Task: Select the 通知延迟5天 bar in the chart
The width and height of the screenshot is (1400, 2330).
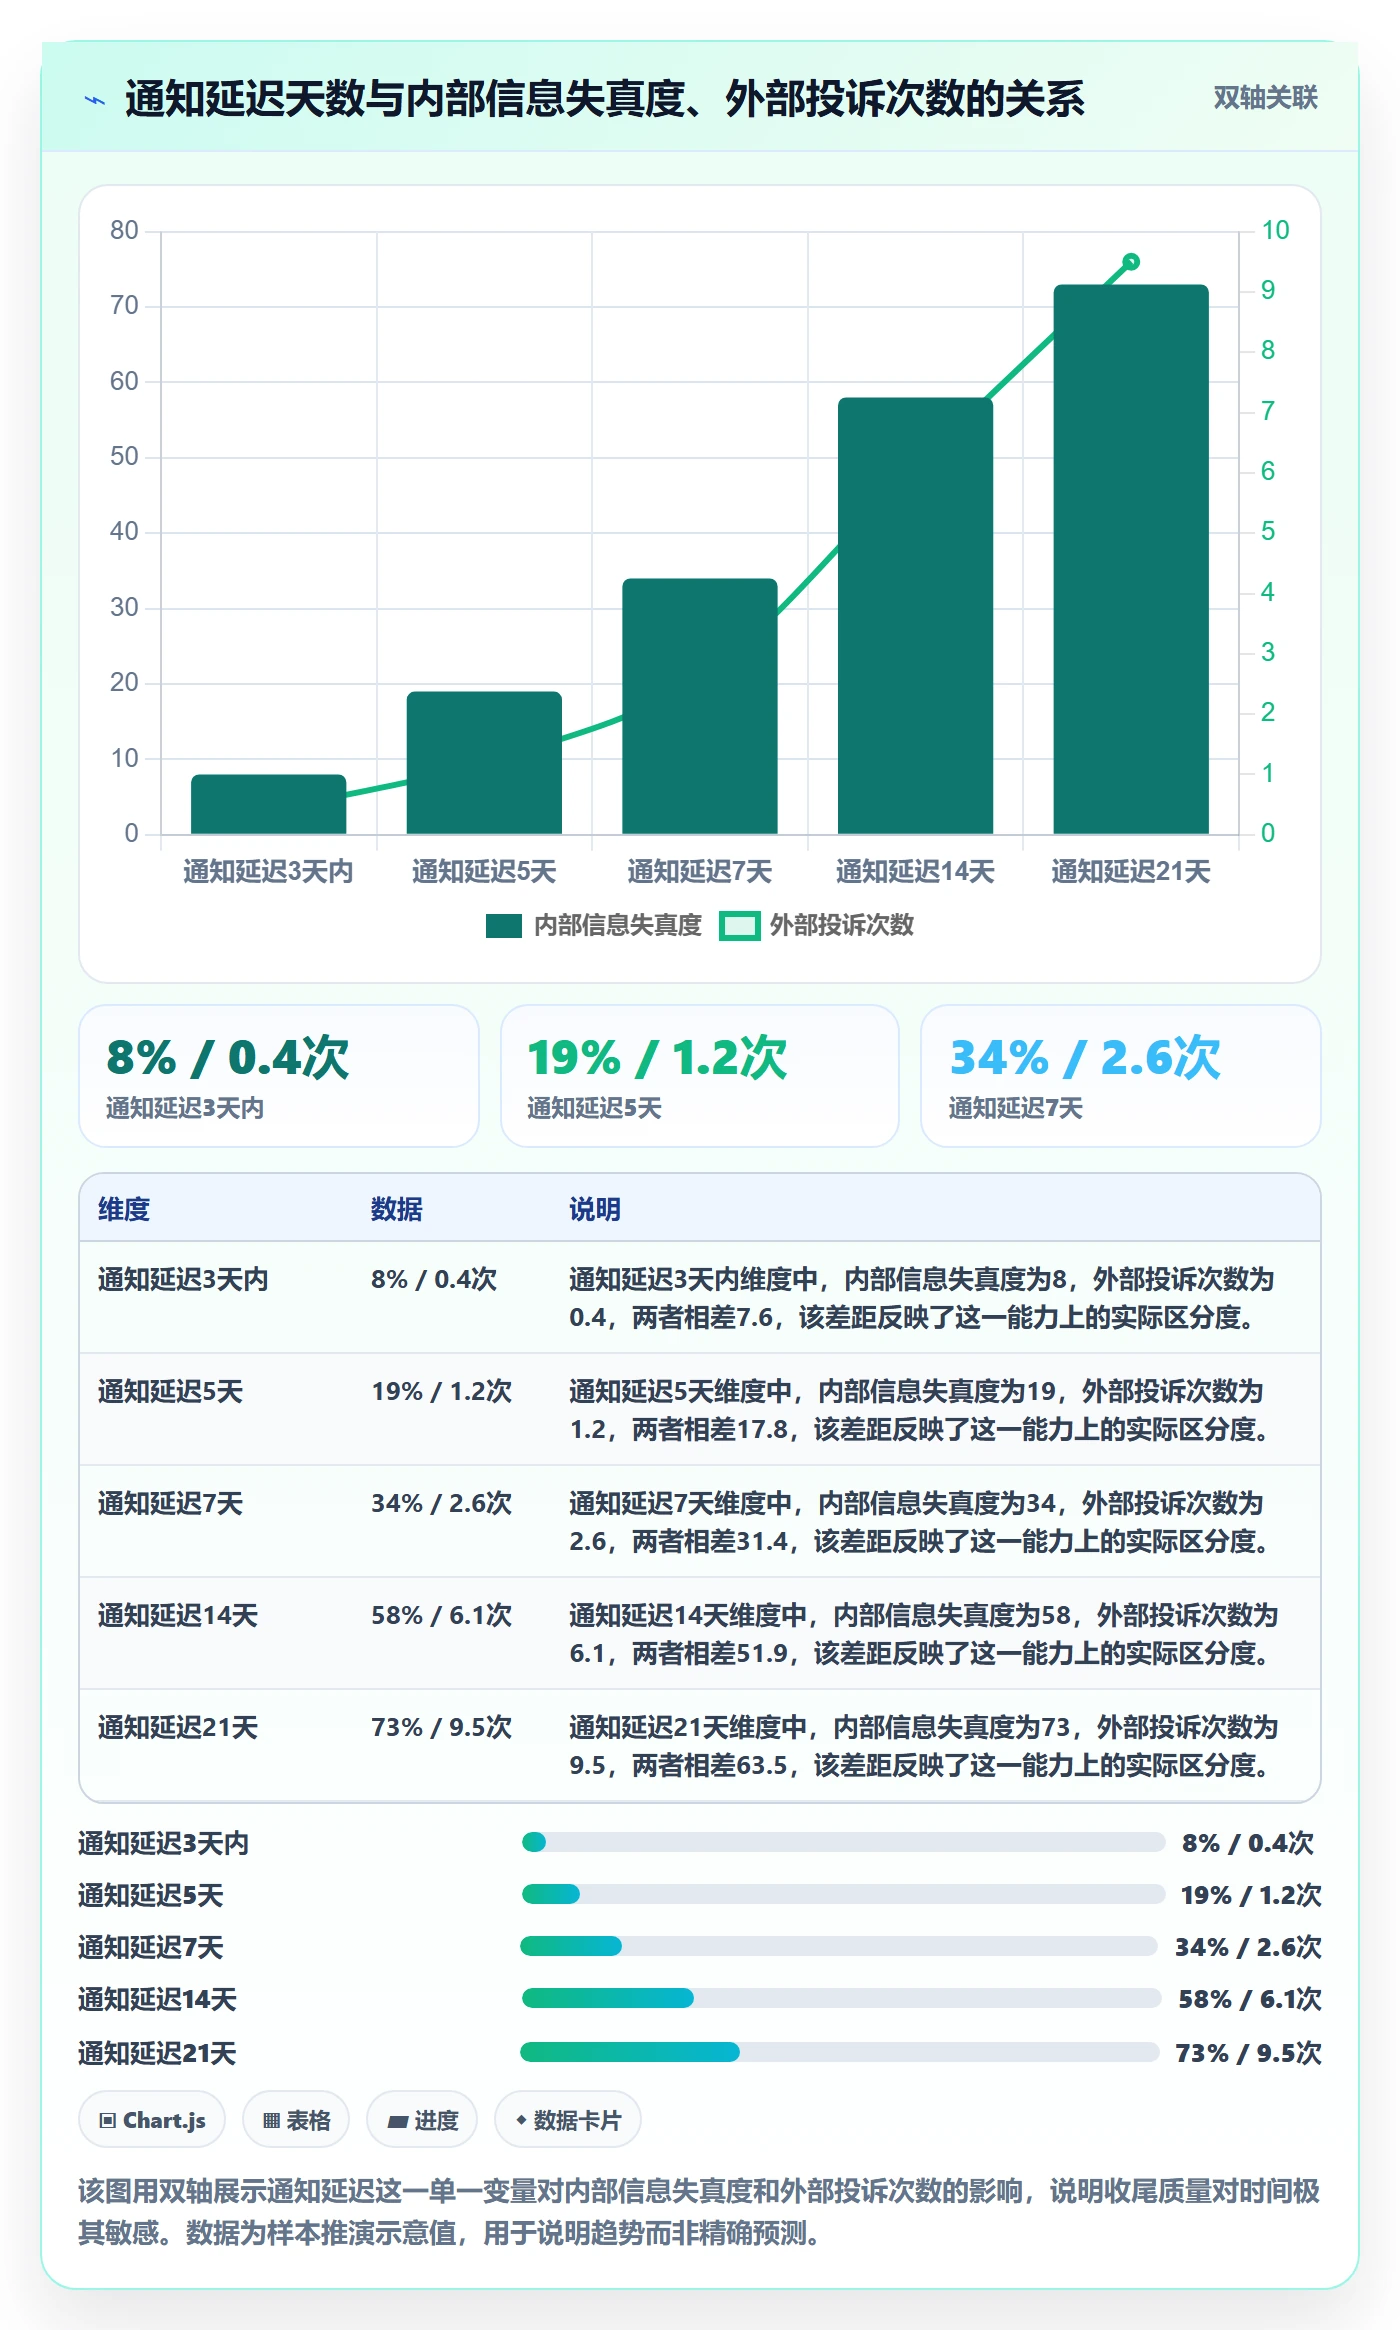Action: click(x=484, y=762)
